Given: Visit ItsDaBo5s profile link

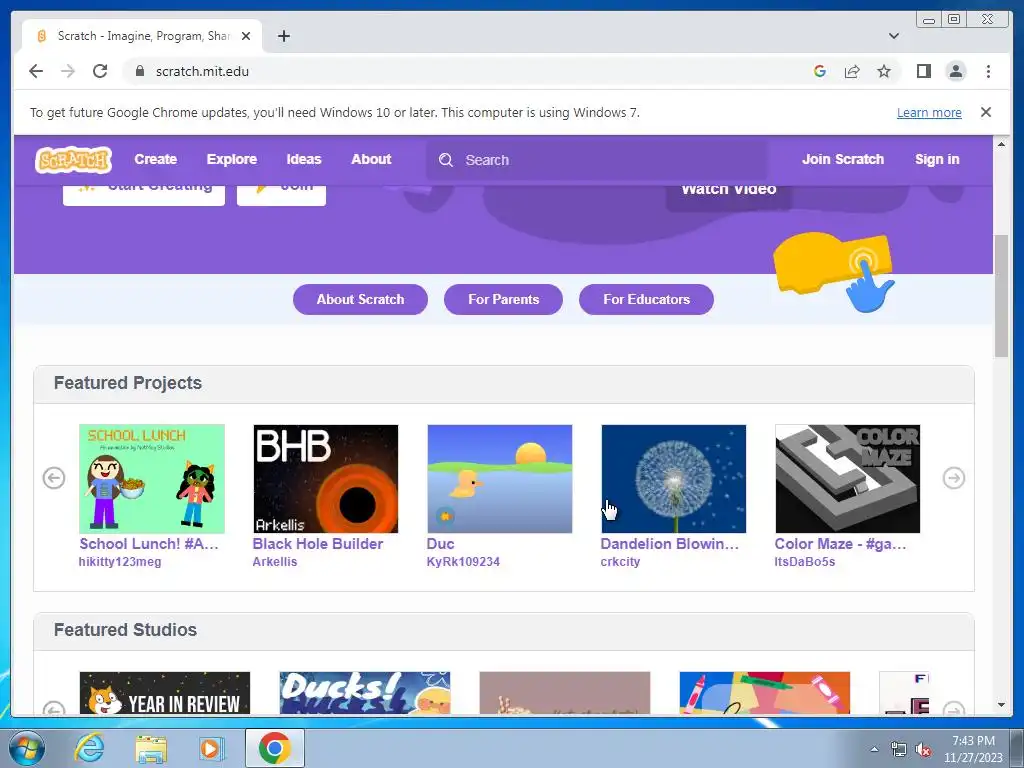Looking at the screenshot, I should point(805,562).
